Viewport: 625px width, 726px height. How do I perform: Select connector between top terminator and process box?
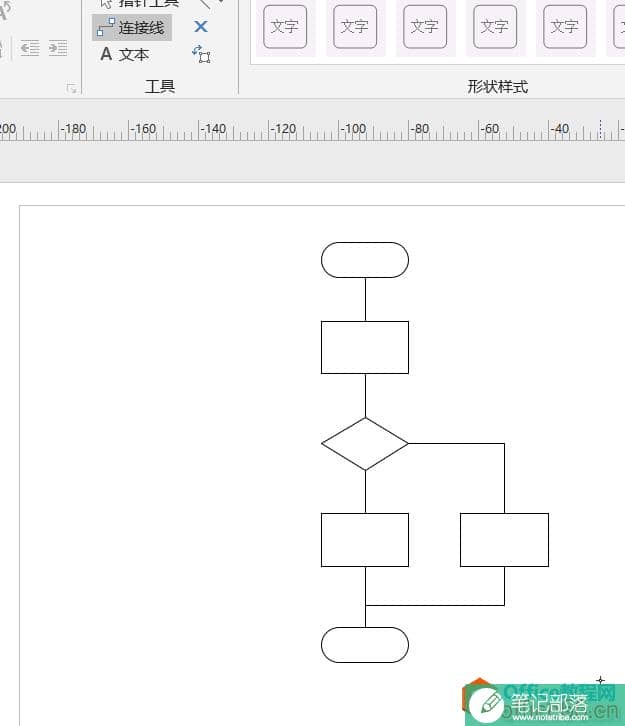[365, 300]
